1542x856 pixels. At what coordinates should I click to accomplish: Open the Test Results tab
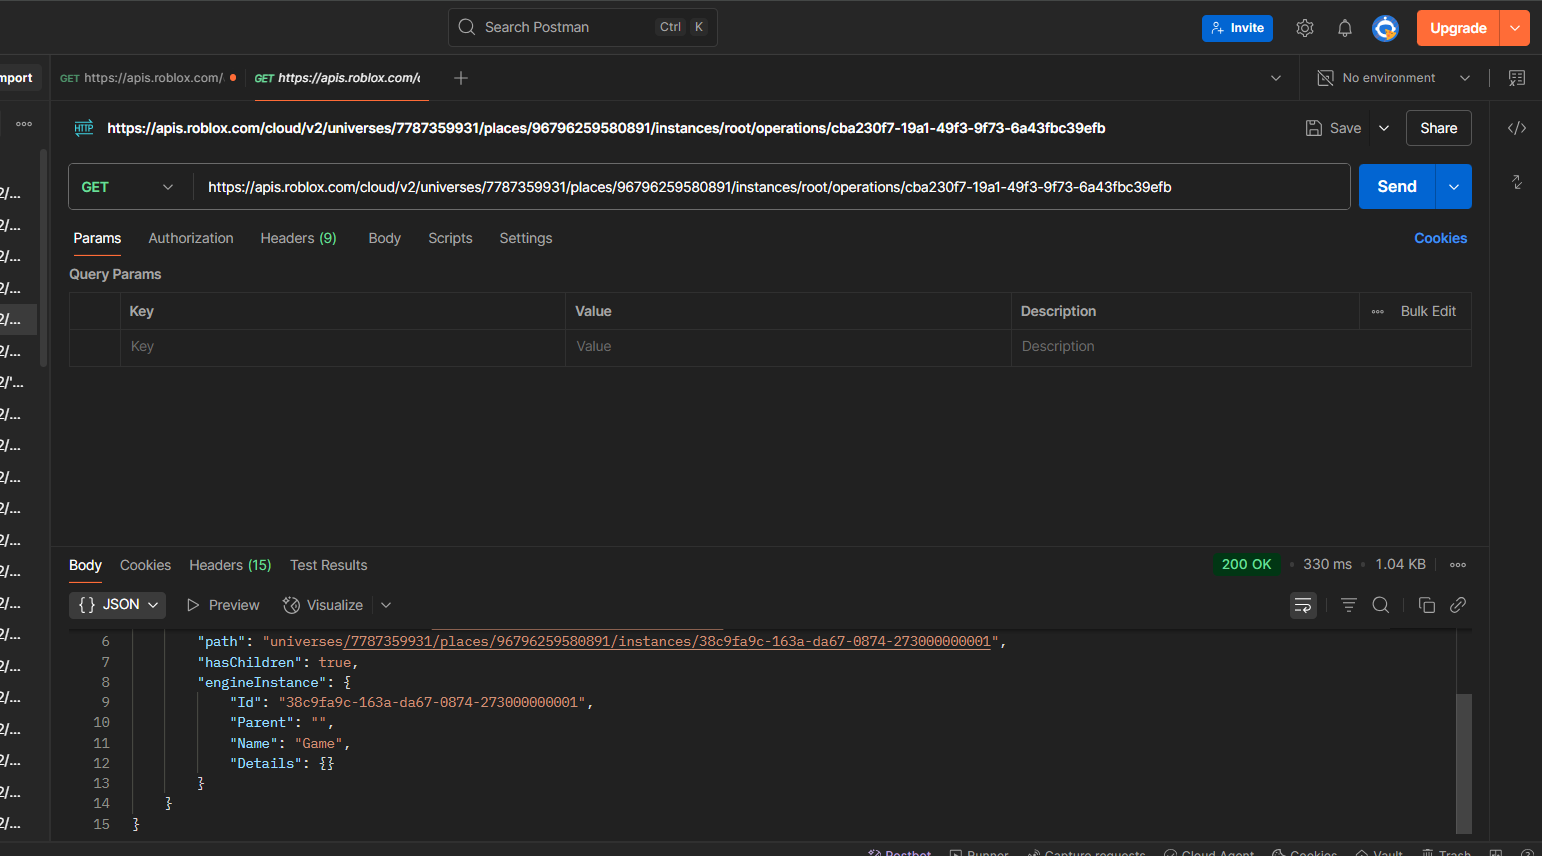[x=328, y=565]
